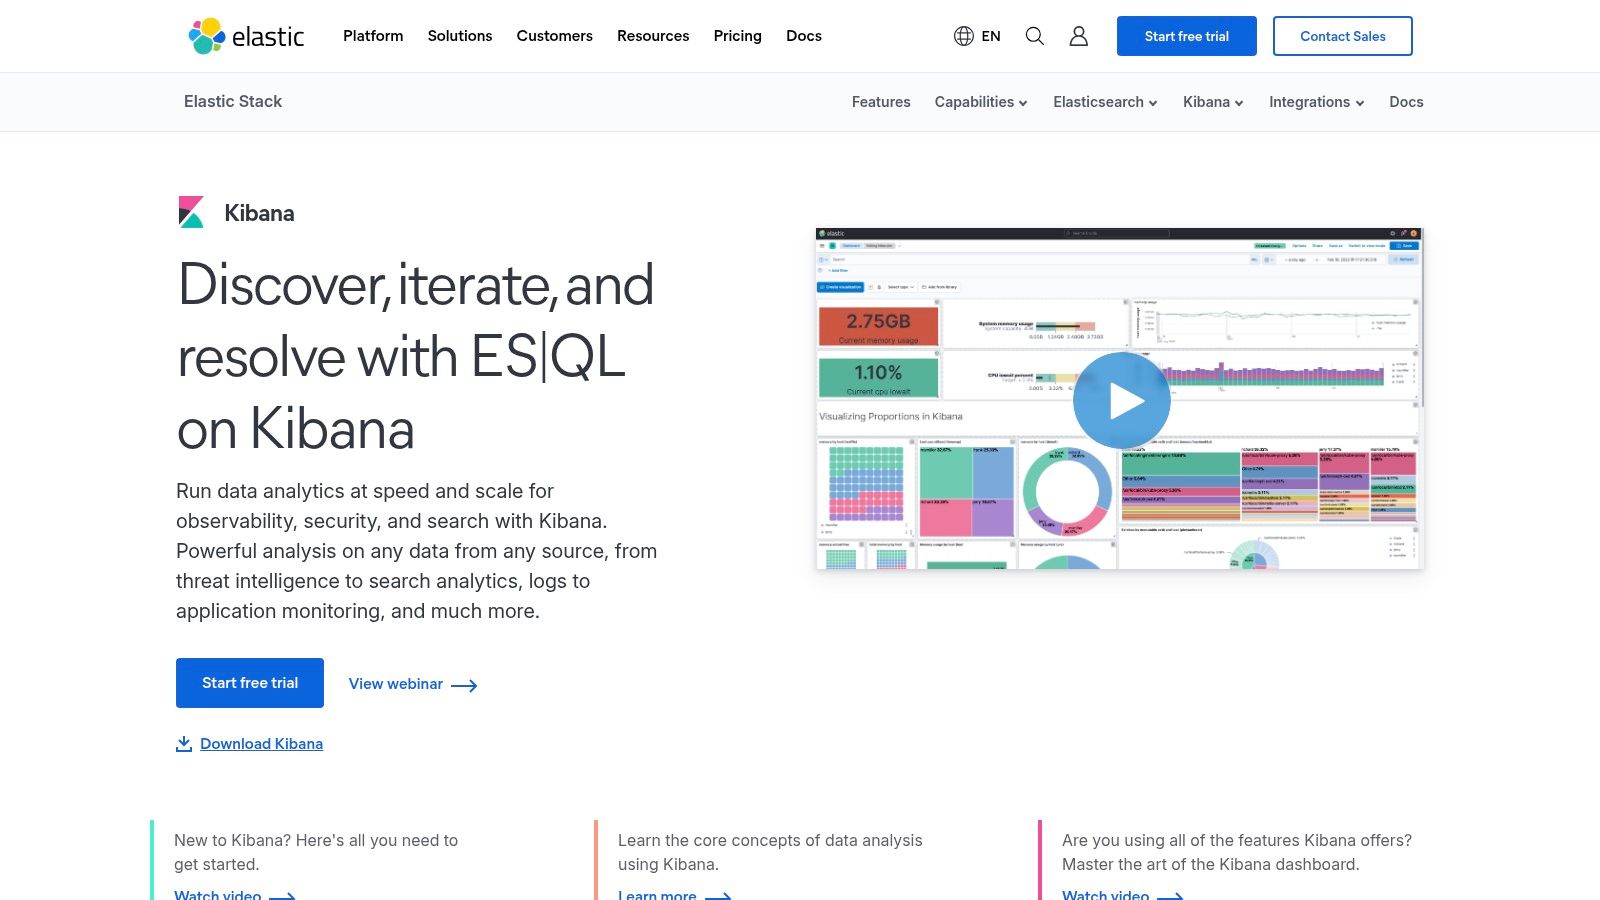
Task: Click the heading Discover, iterate, and resolve
Action: [x=416, y=357]
